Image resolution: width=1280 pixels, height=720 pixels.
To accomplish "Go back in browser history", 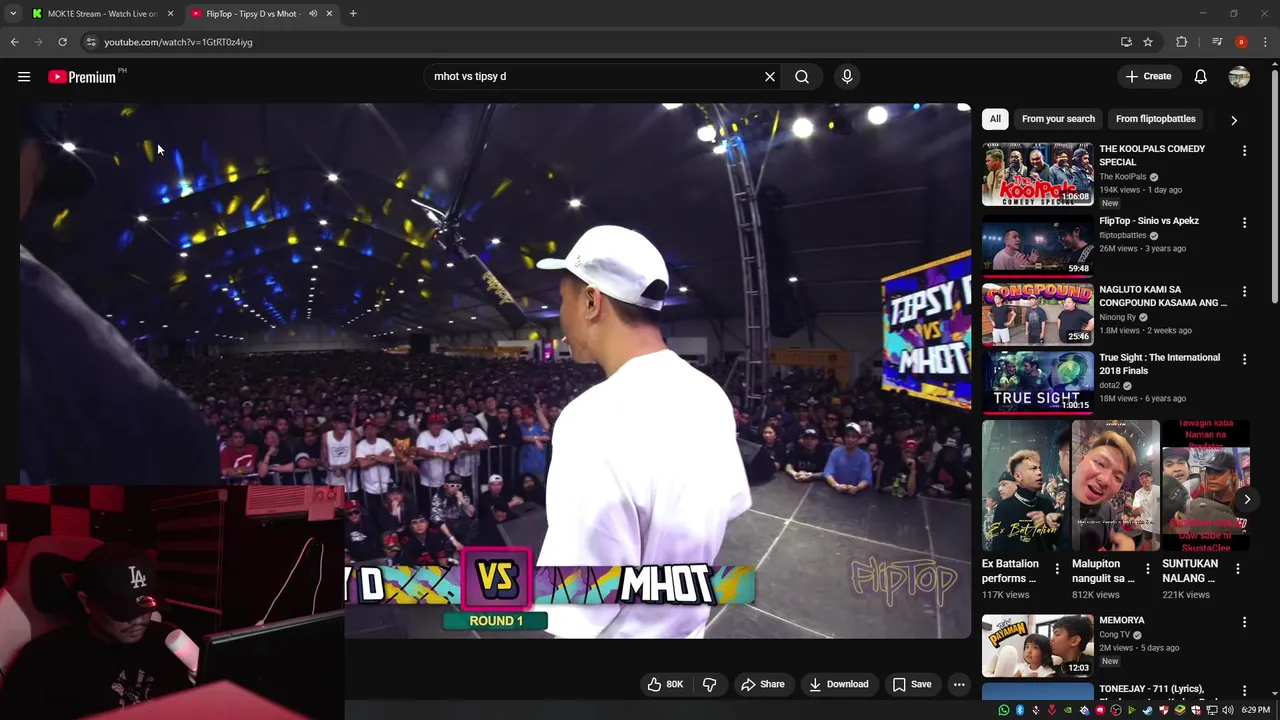I will coord(14,42).
